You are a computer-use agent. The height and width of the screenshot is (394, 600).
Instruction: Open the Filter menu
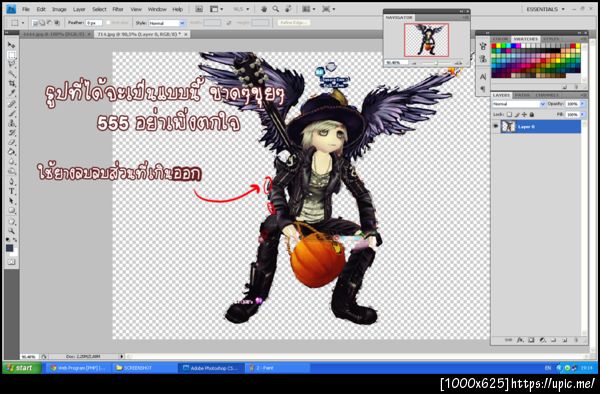tap(118, 9)
